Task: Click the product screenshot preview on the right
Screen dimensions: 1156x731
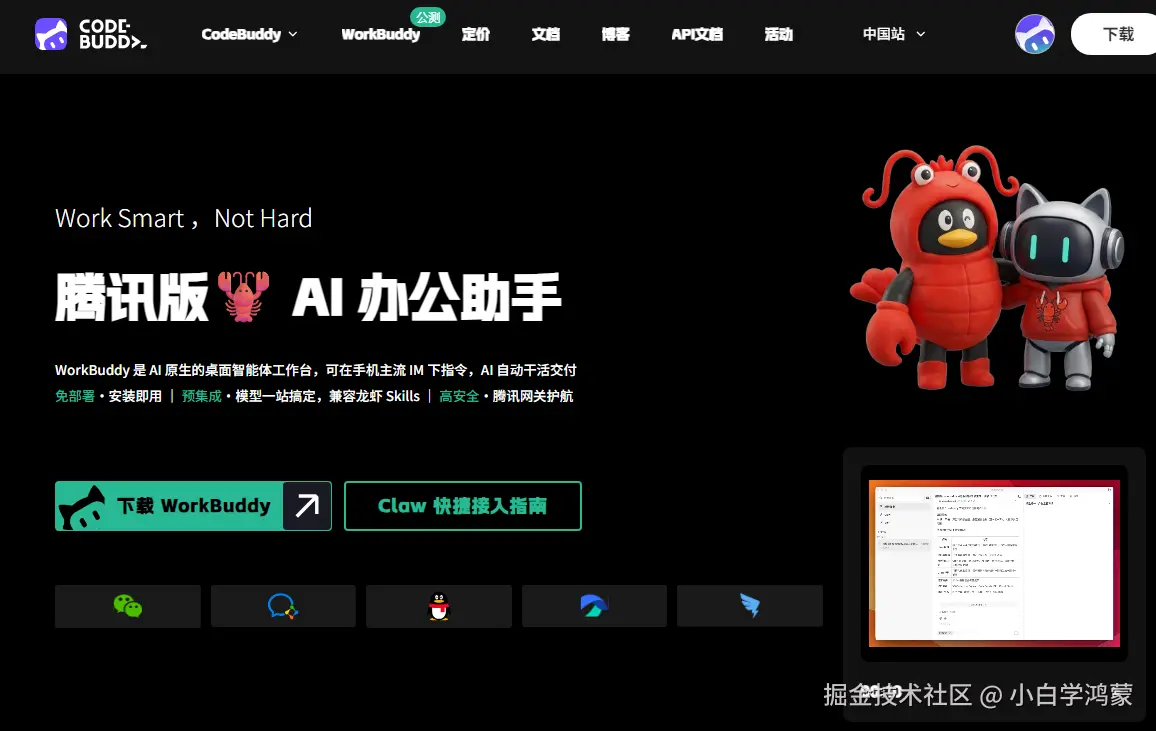Action: pos(994,565)
